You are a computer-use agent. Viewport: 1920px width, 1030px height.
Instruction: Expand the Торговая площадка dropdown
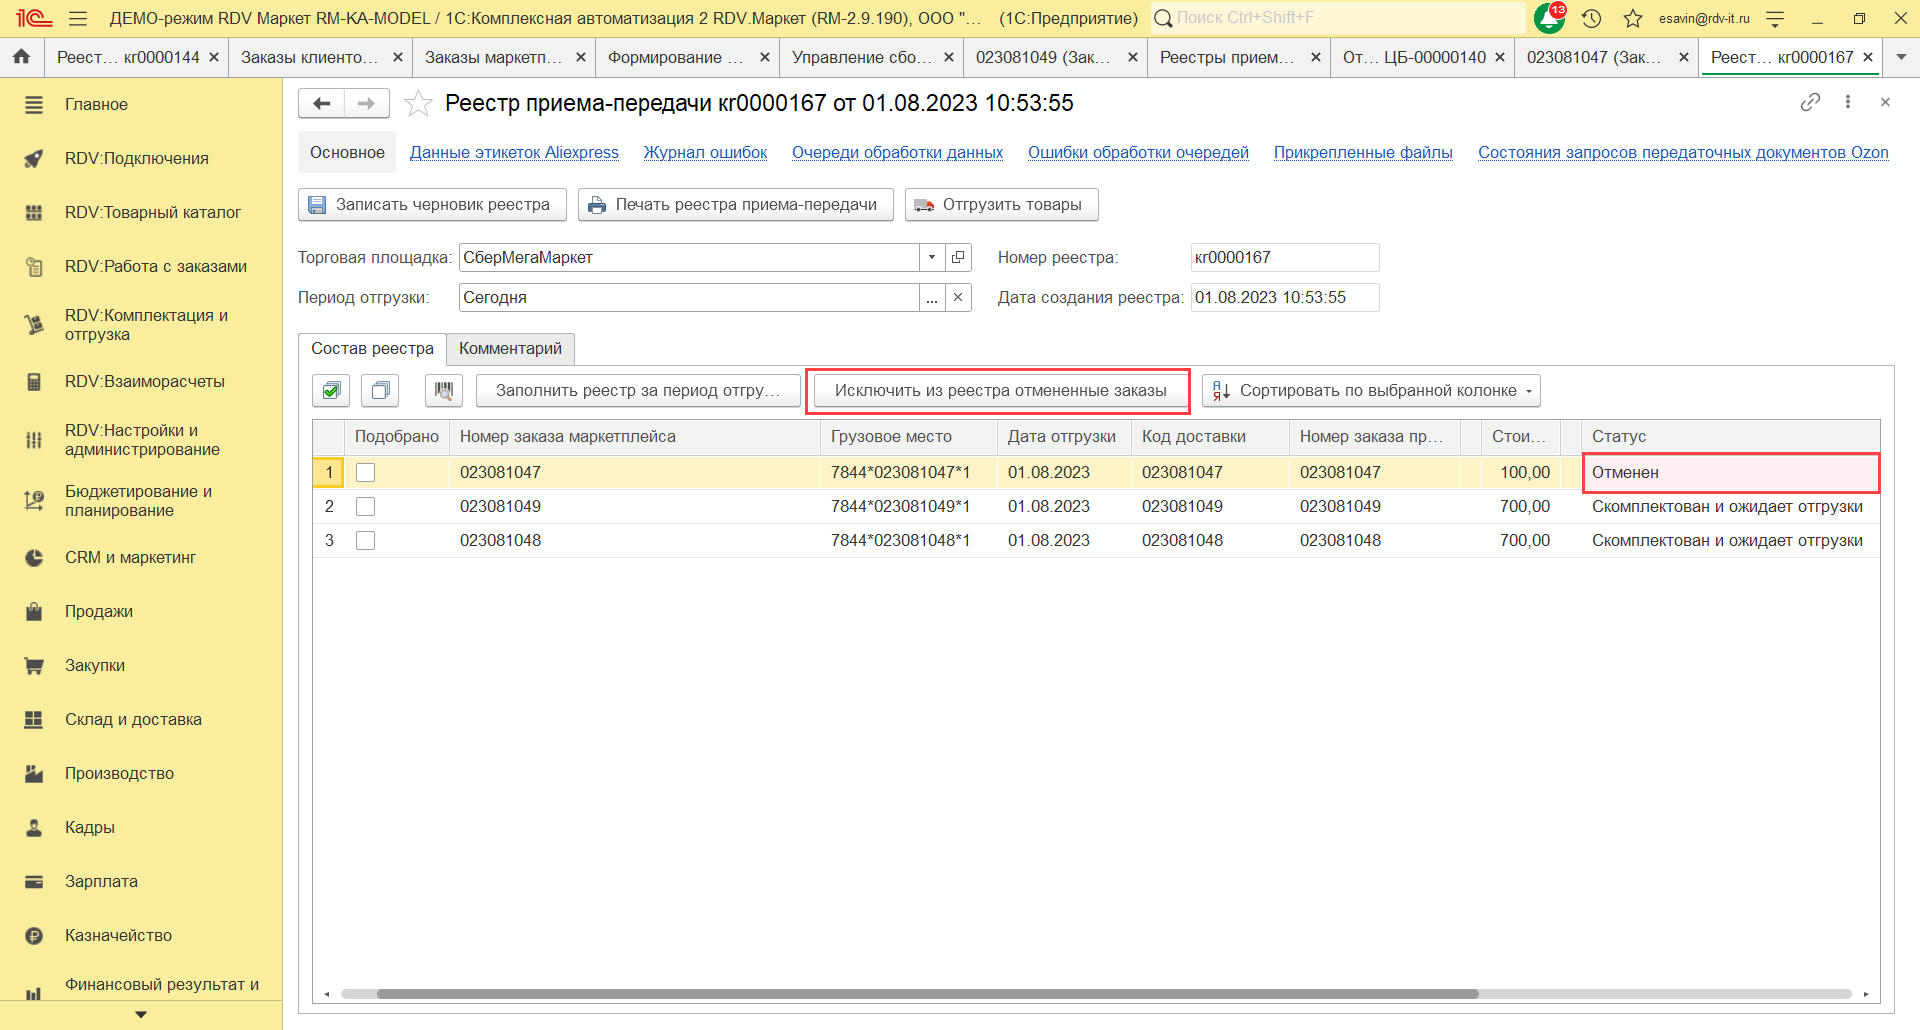(931, 258)
